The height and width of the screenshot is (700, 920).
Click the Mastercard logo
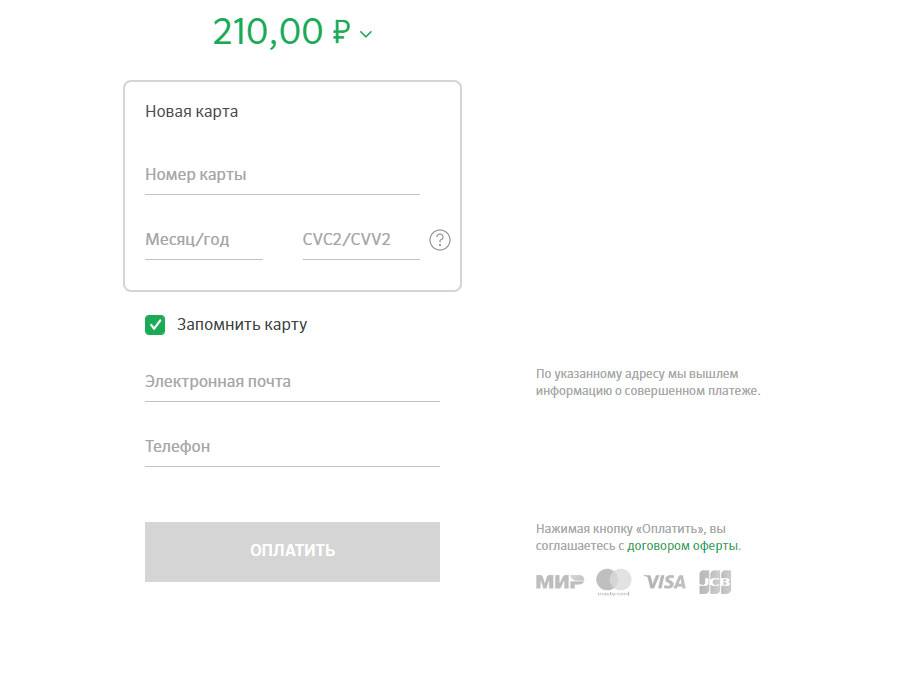click(614, 581)
